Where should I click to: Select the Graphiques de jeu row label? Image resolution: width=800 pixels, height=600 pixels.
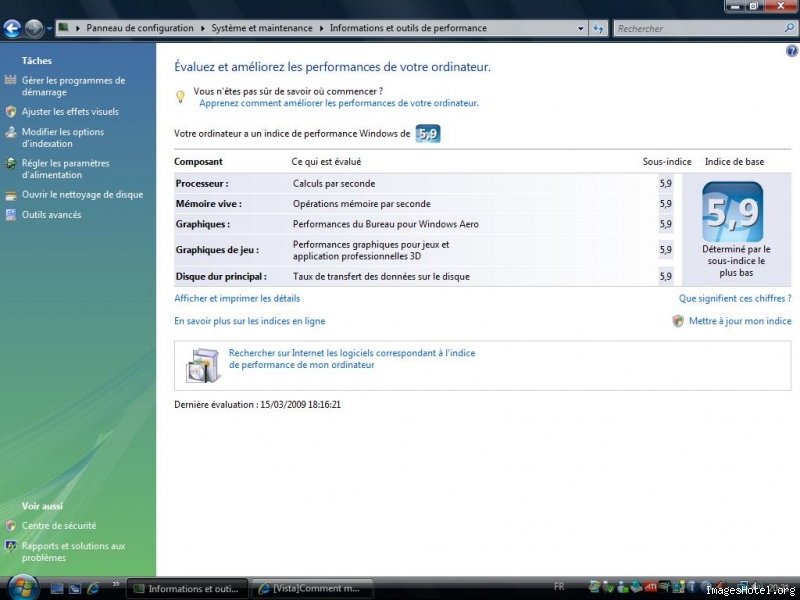pos(217,250)
